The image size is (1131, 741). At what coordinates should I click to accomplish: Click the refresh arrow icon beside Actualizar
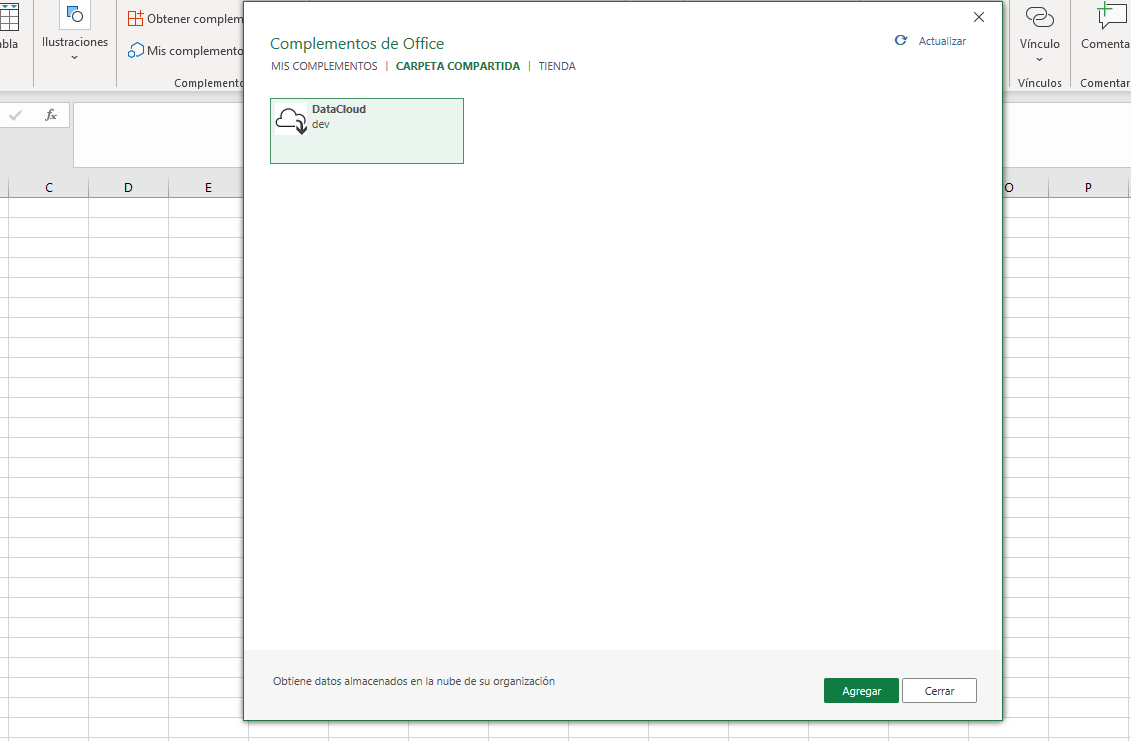(901, 40)
